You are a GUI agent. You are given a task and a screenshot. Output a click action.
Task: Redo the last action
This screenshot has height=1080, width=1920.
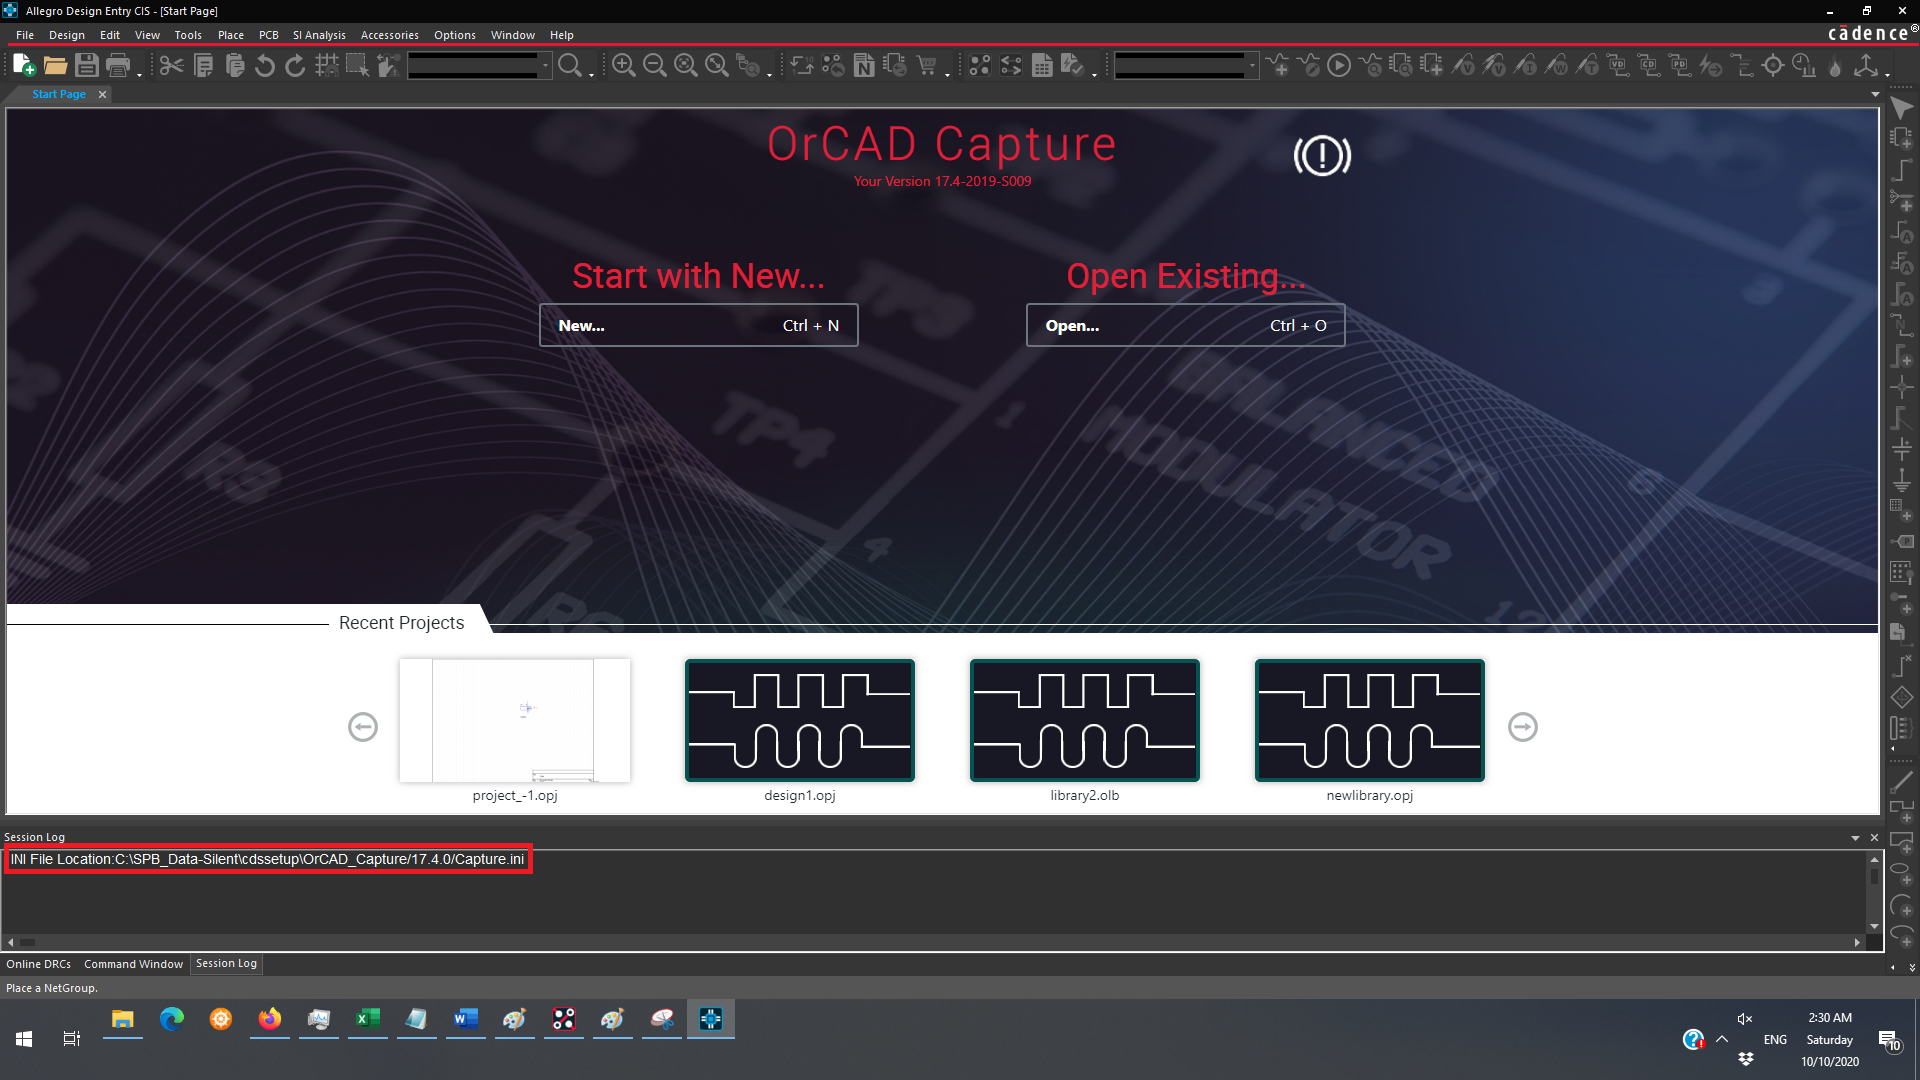(296, 66)
